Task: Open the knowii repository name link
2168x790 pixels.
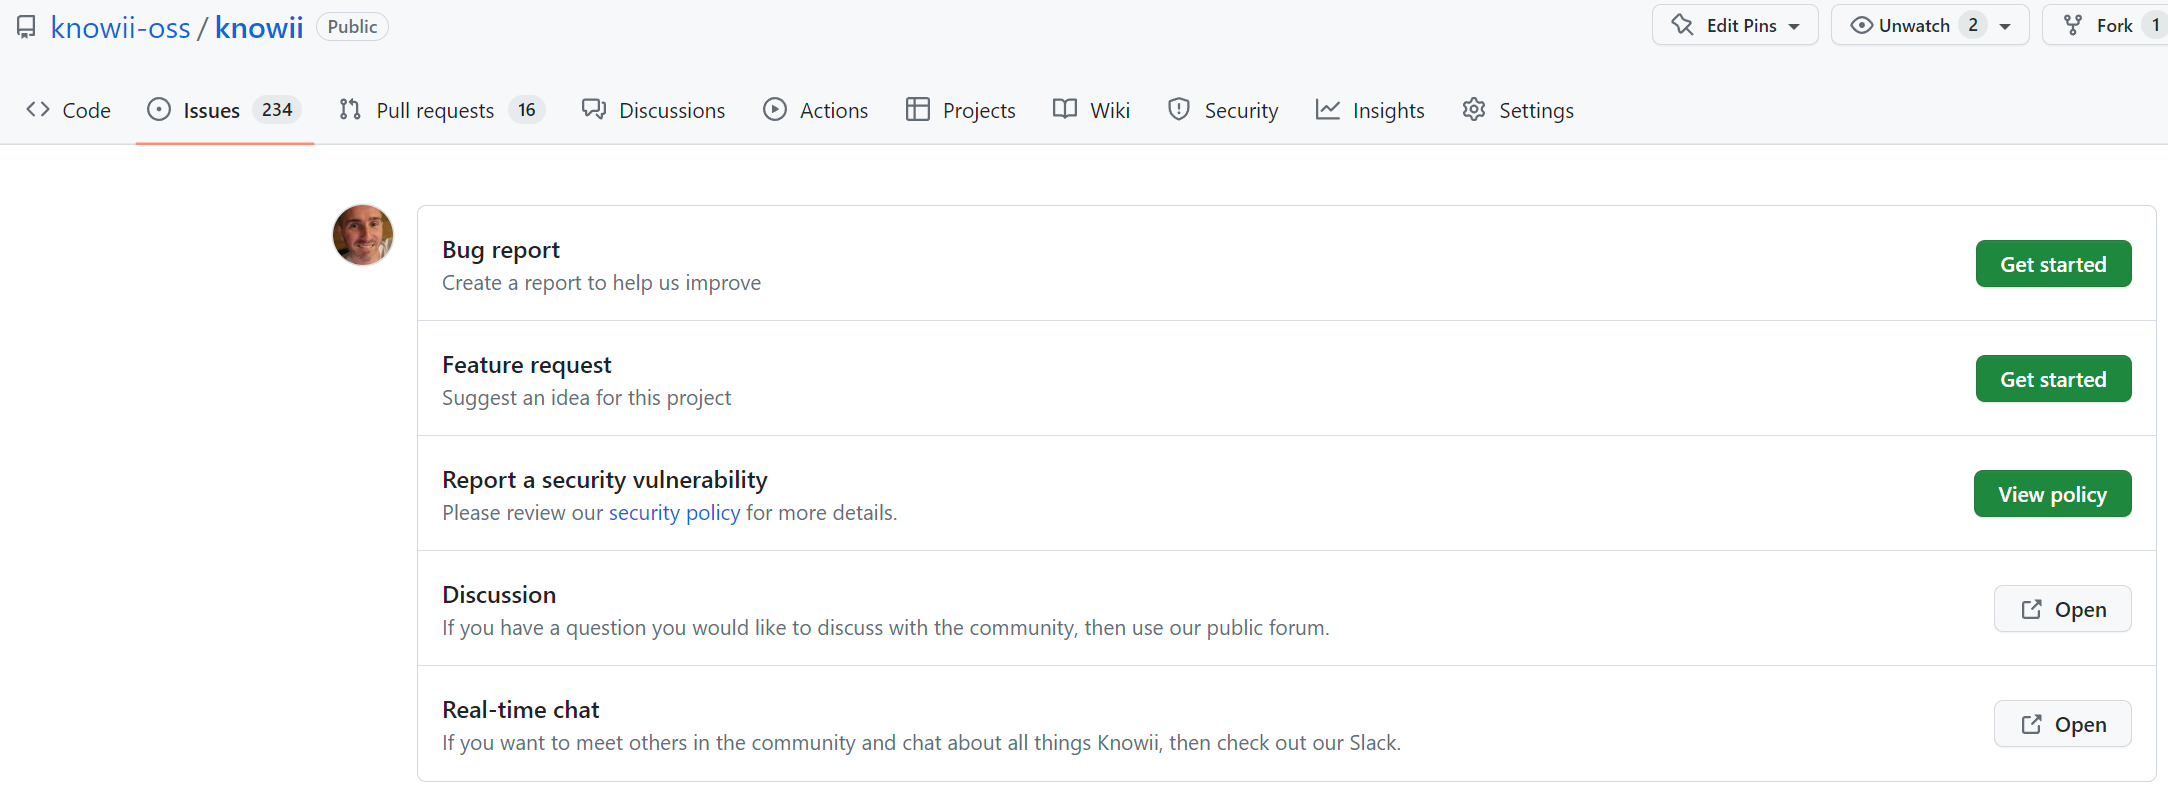Action: point(259,27)
